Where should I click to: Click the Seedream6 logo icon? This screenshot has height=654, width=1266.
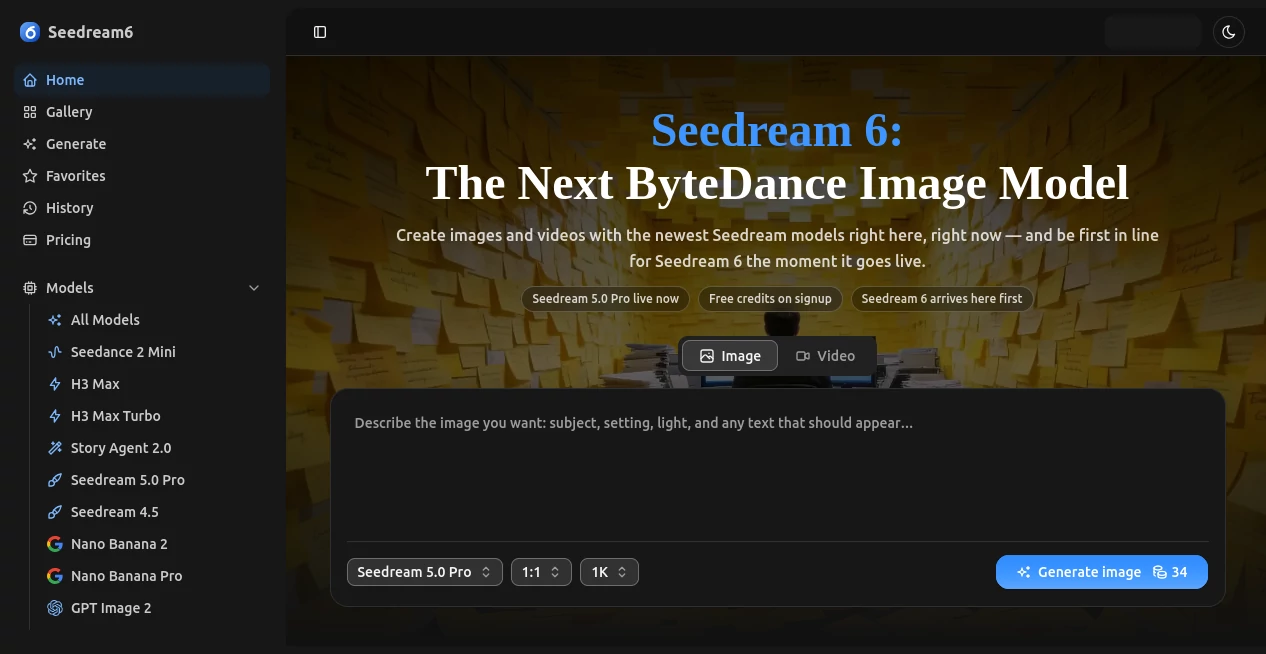[x=29, y=32]
